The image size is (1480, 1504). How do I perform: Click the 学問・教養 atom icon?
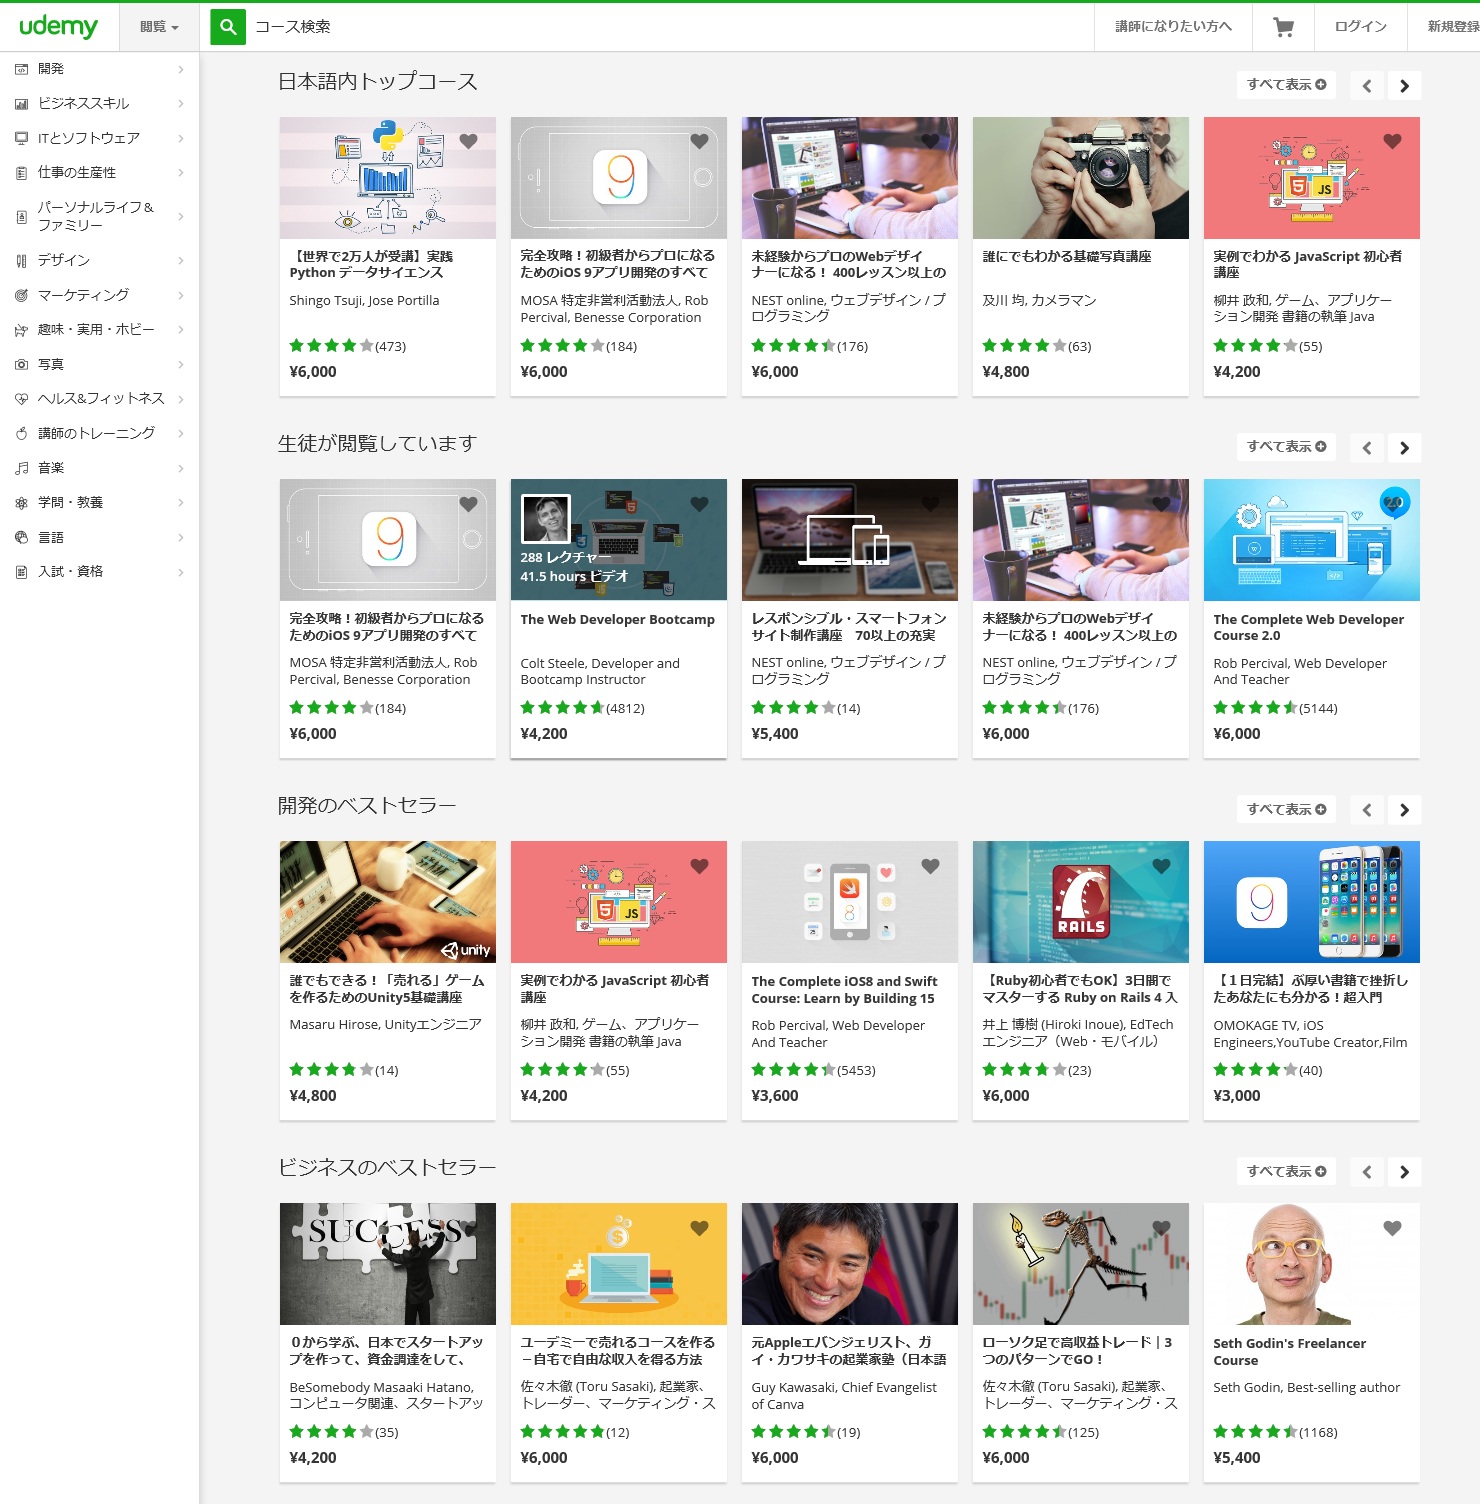point(21,503)
